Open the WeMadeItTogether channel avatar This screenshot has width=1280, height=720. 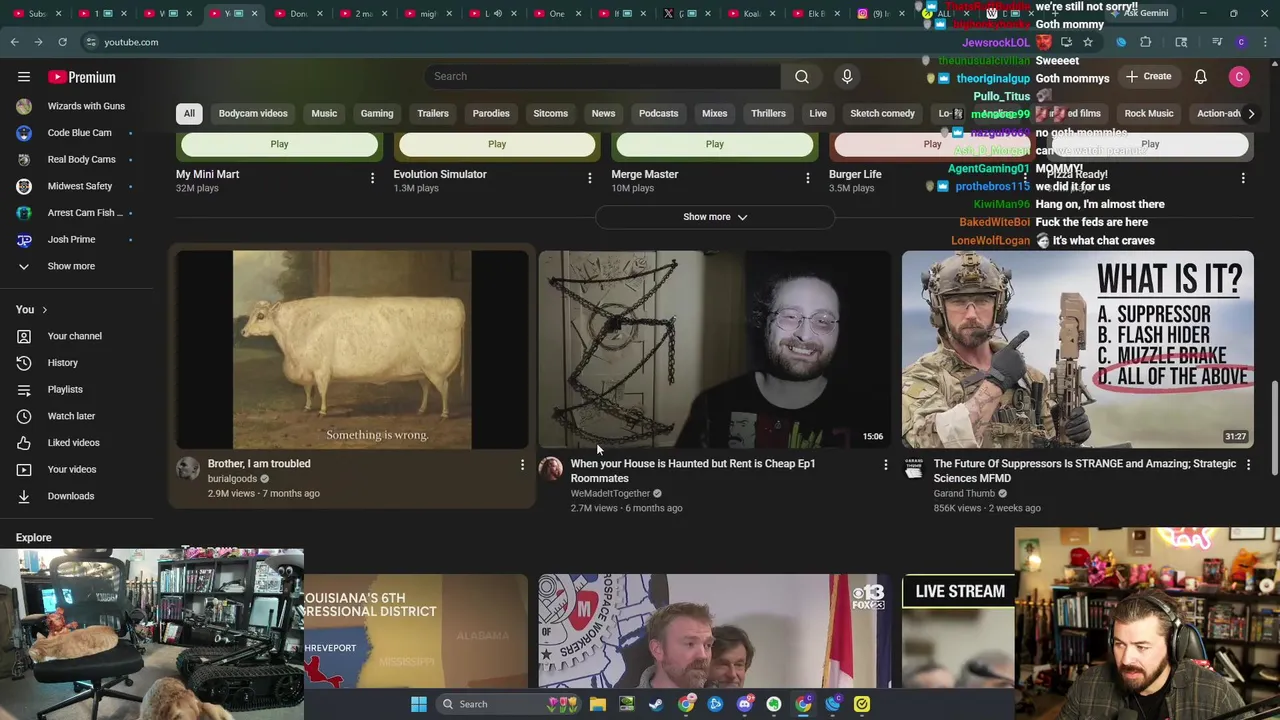(551, 469)
